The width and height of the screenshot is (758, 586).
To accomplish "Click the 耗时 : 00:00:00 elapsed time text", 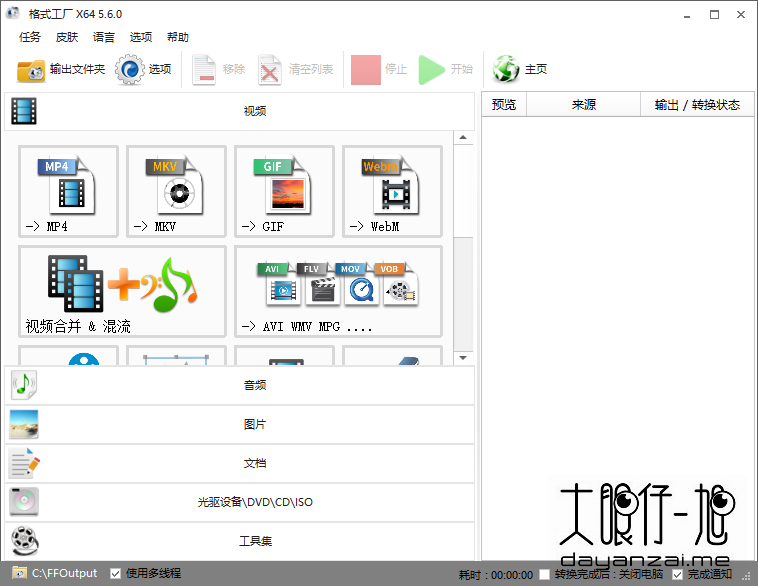I will (496, 575).
